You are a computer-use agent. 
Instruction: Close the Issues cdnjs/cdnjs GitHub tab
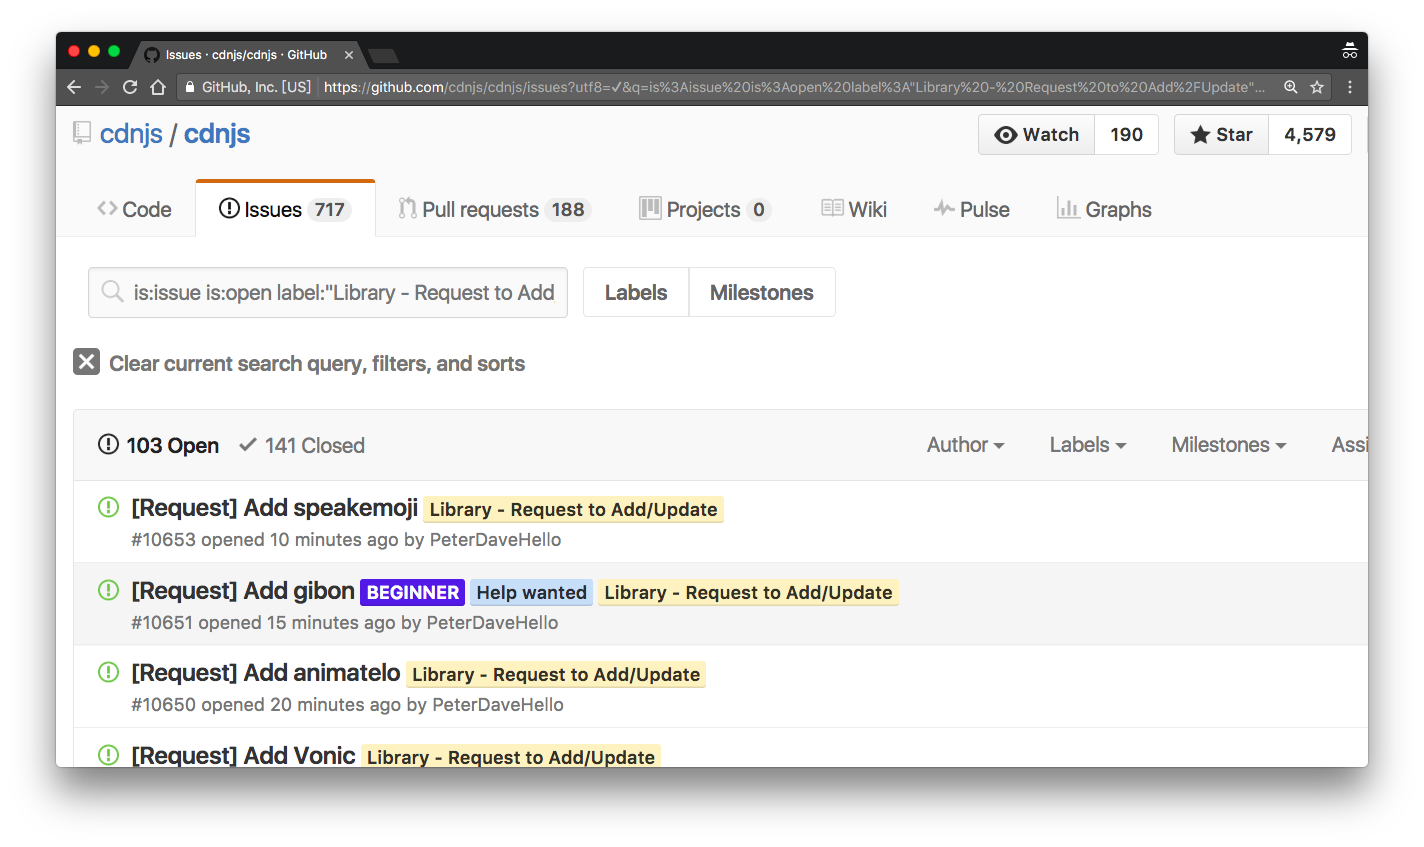pos(348,55)
